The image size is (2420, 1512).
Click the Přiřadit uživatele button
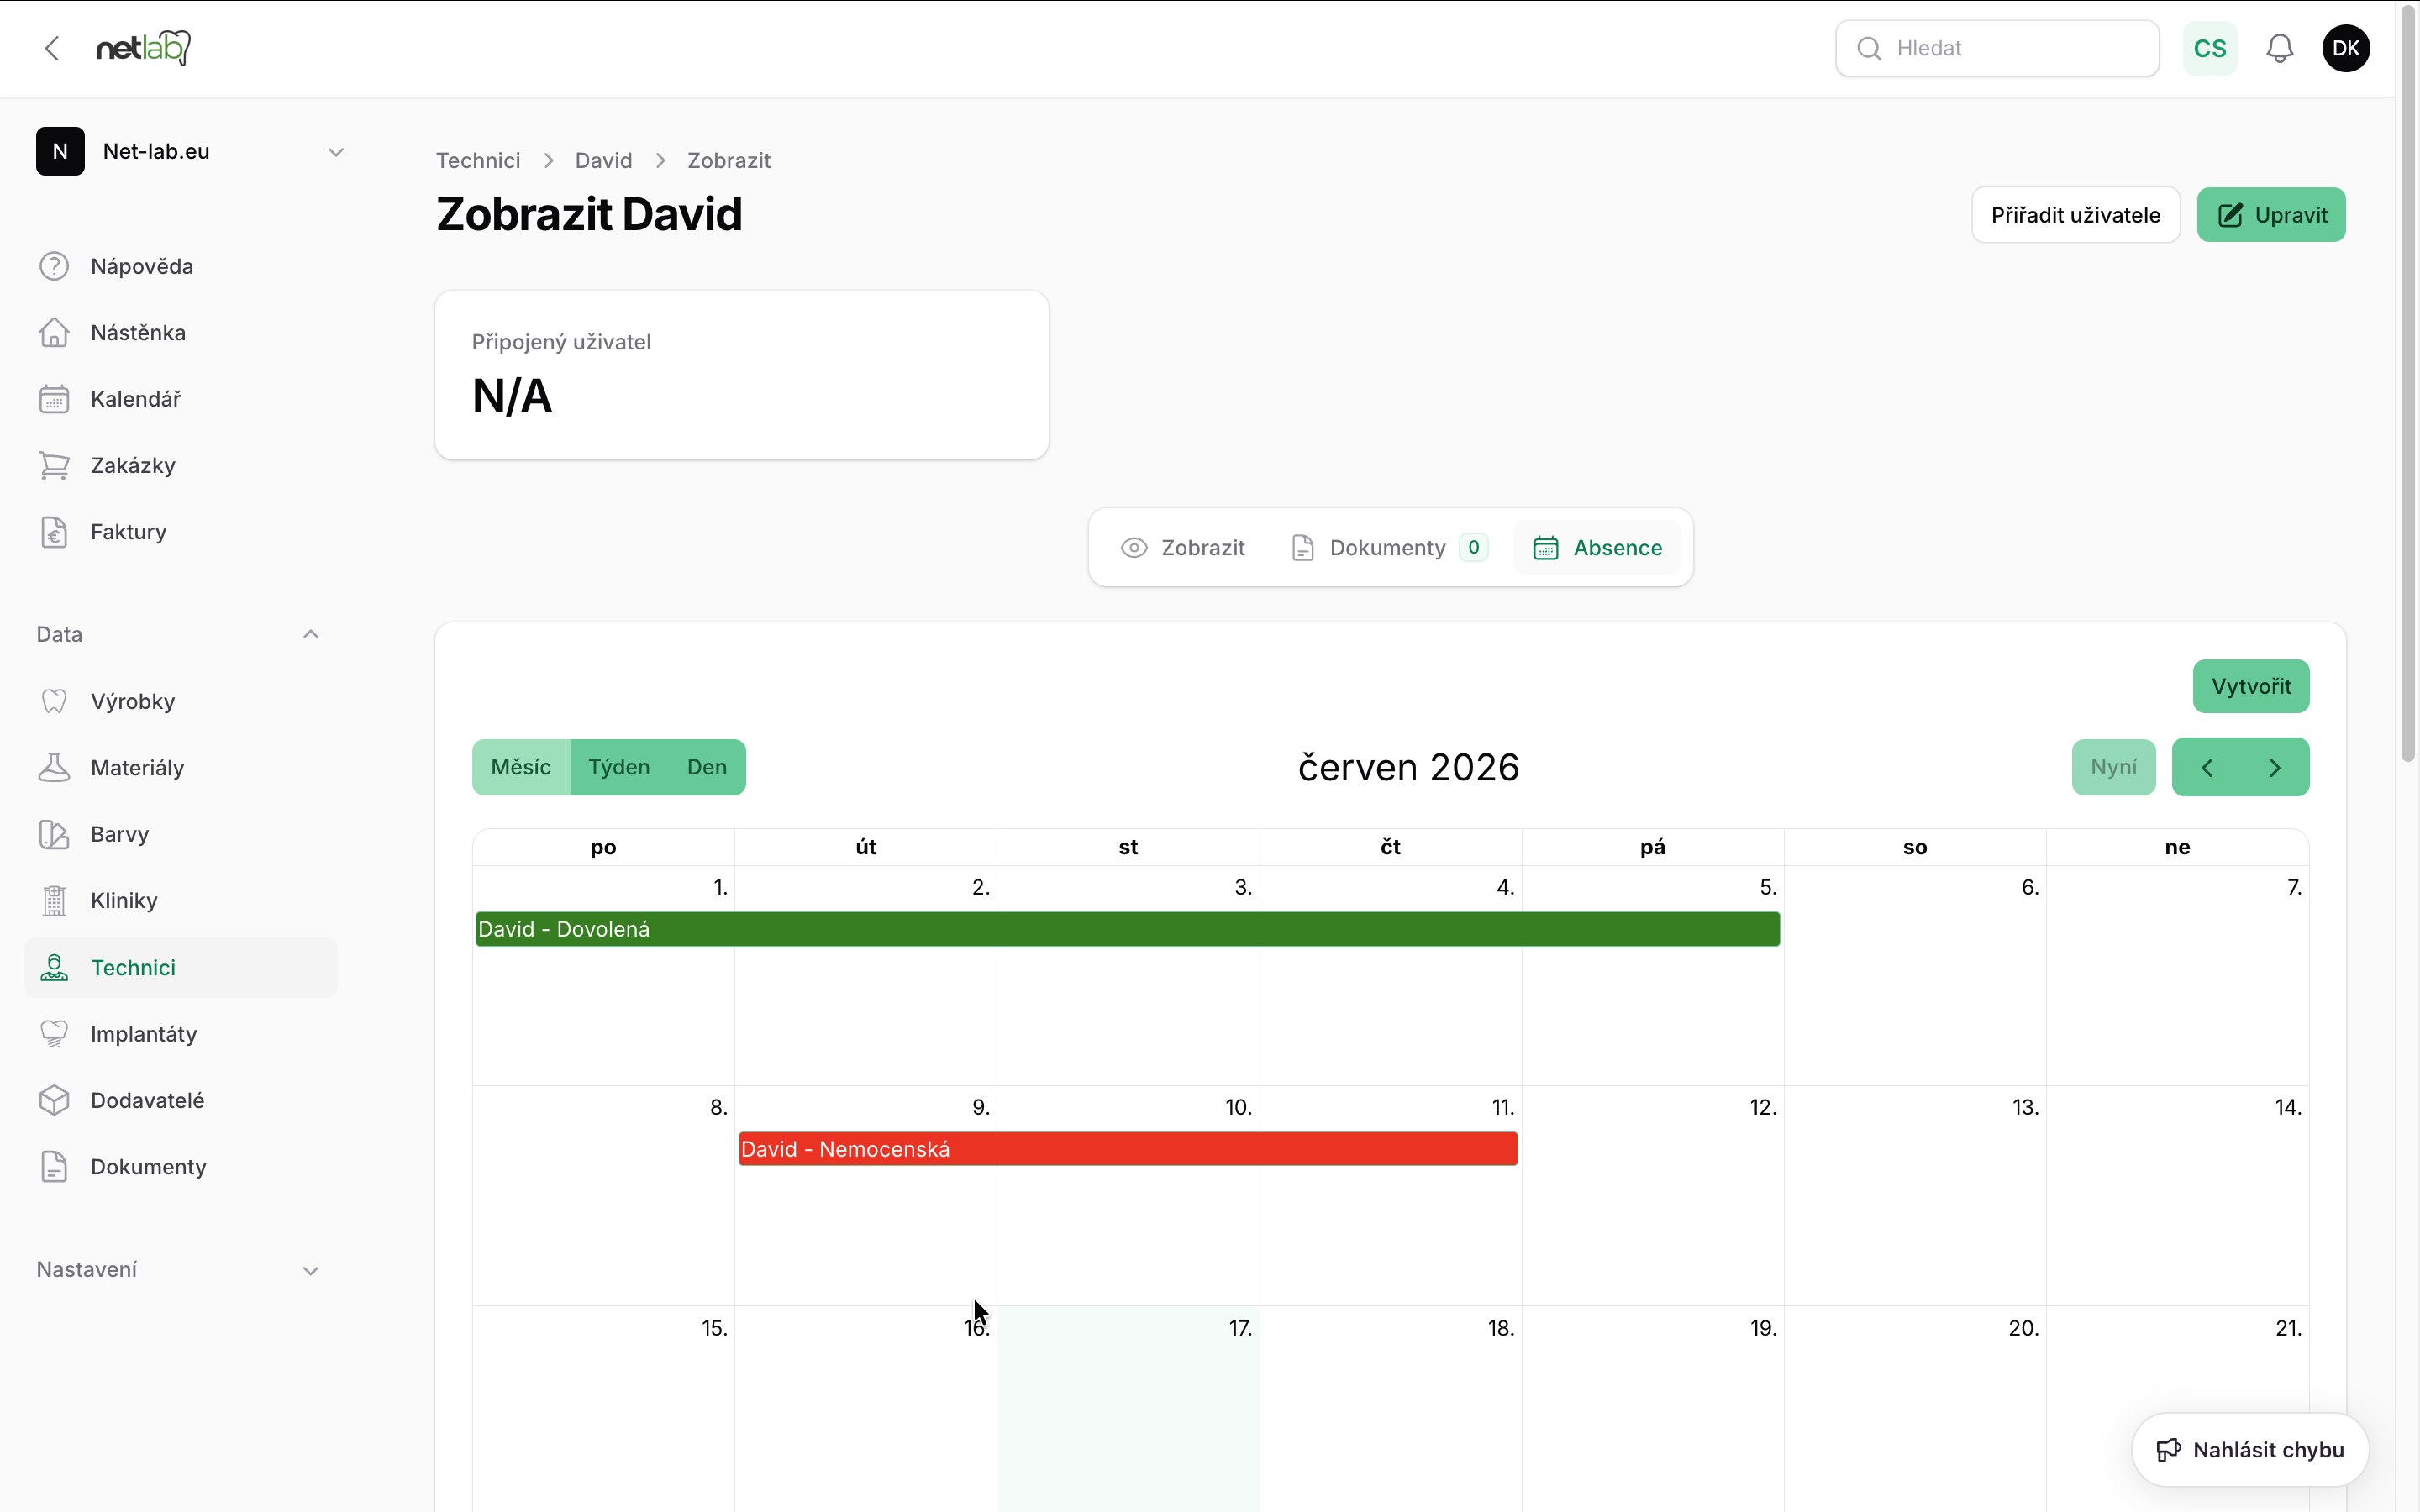pos(2075,215)
